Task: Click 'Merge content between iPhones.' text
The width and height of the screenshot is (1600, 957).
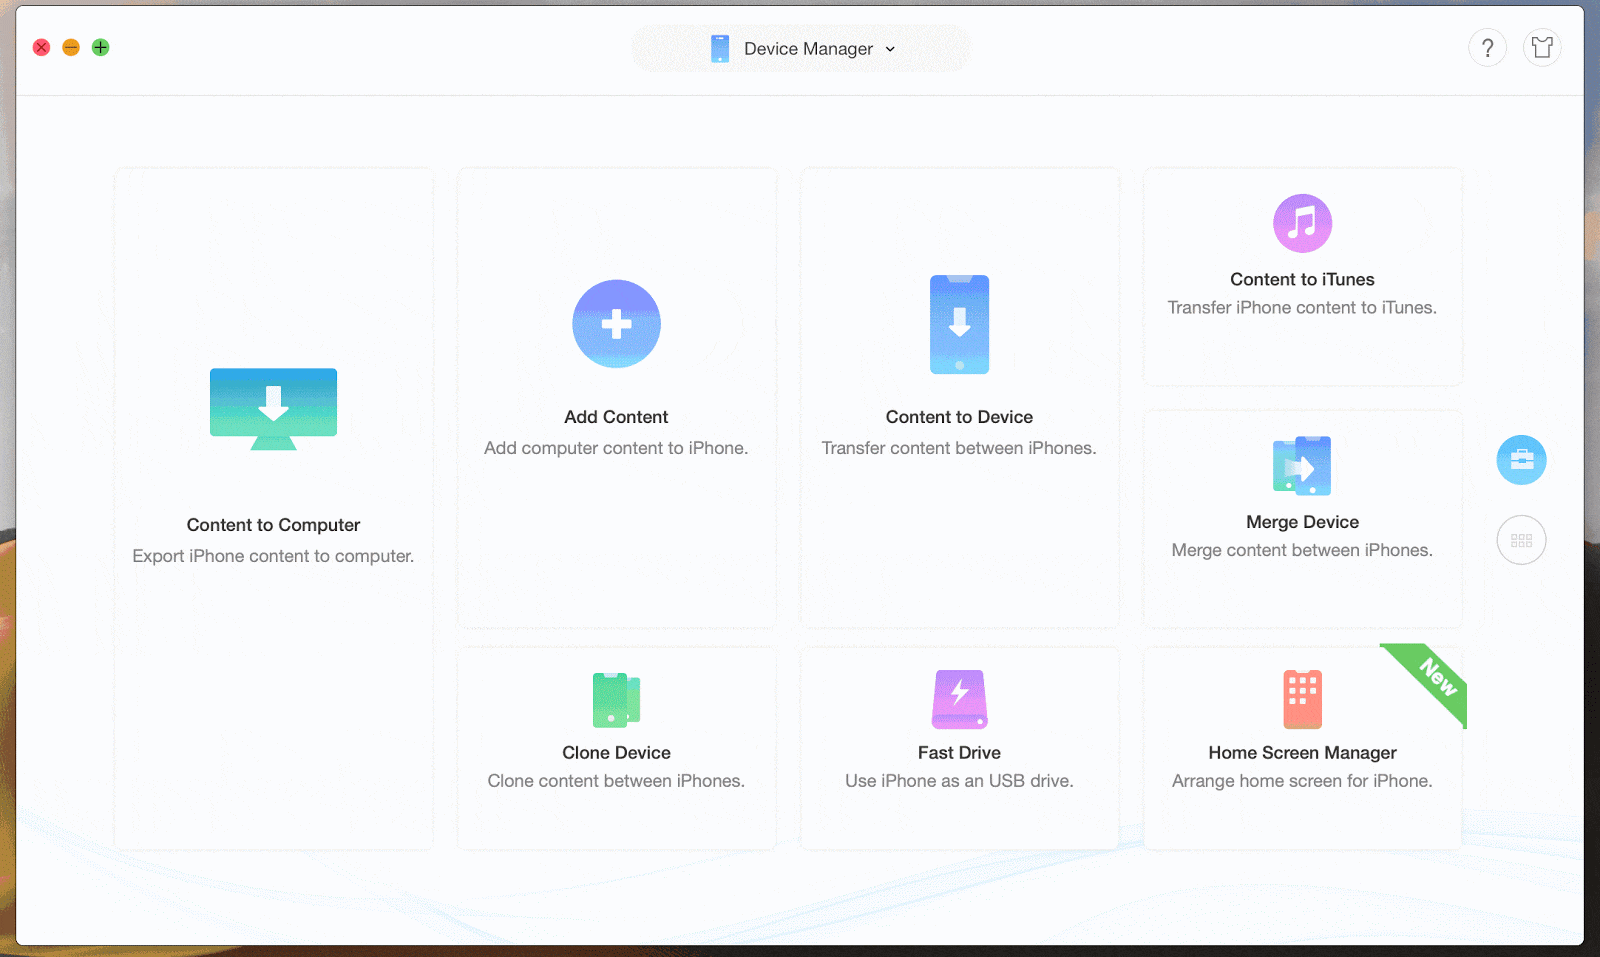Action: click(x=1302, y=550)
